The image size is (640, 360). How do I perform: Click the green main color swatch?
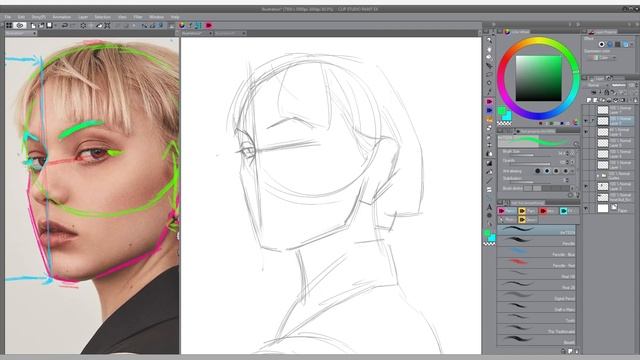(501, 111)
